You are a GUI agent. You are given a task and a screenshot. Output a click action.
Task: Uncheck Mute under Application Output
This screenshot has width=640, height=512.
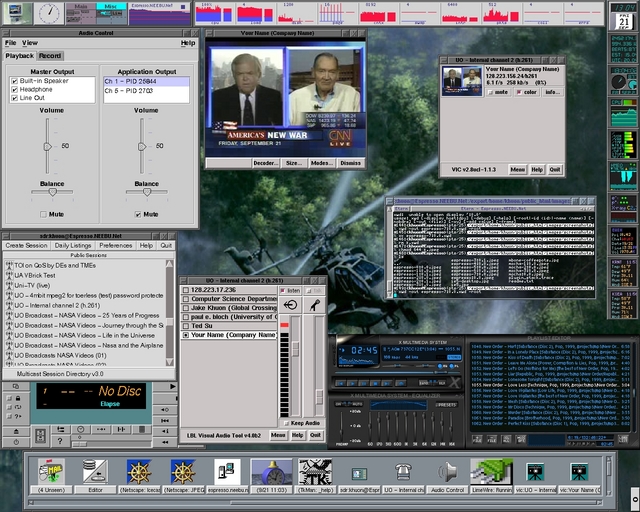coord(138,214)
